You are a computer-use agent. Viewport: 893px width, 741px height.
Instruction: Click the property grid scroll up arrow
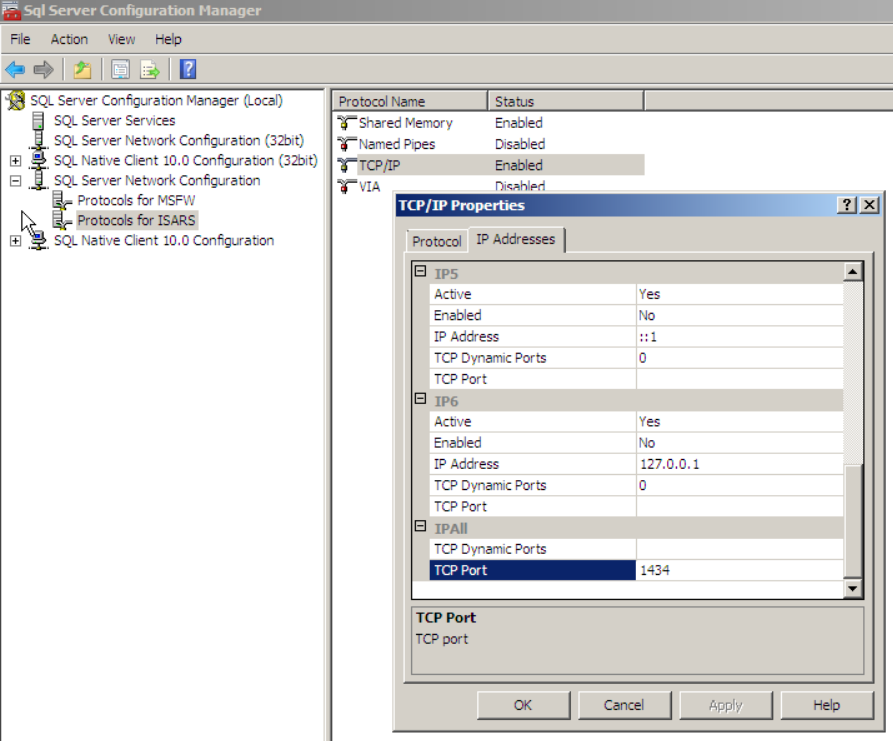853,272
